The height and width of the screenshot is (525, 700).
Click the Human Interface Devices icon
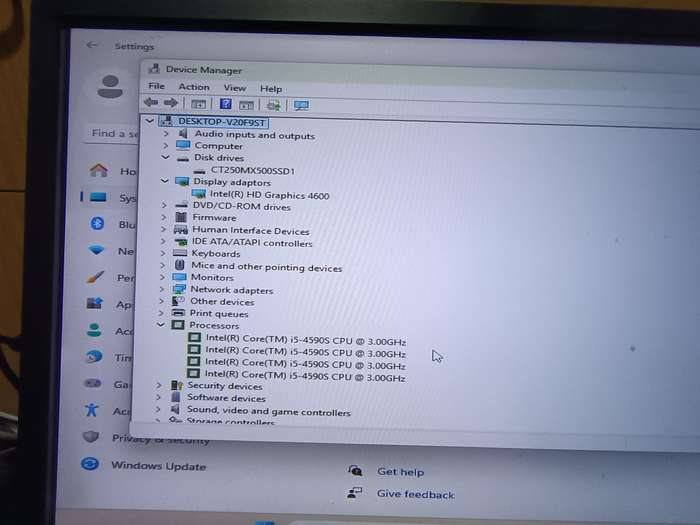pyautogui.click(x=180, y=229)
